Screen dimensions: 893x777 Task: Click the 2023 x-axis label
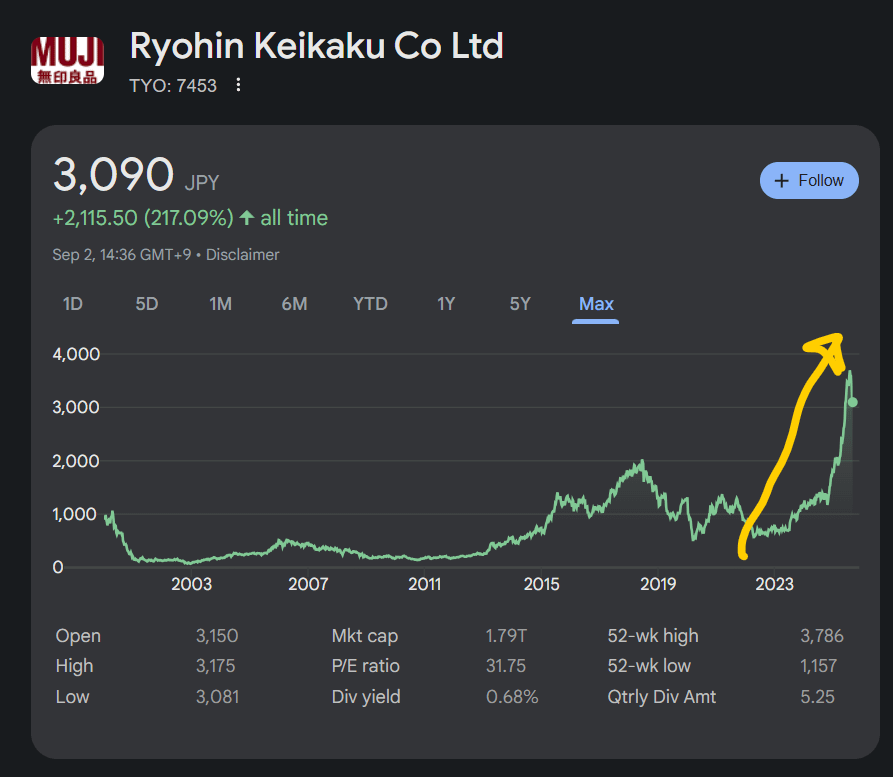pos(774,584)
